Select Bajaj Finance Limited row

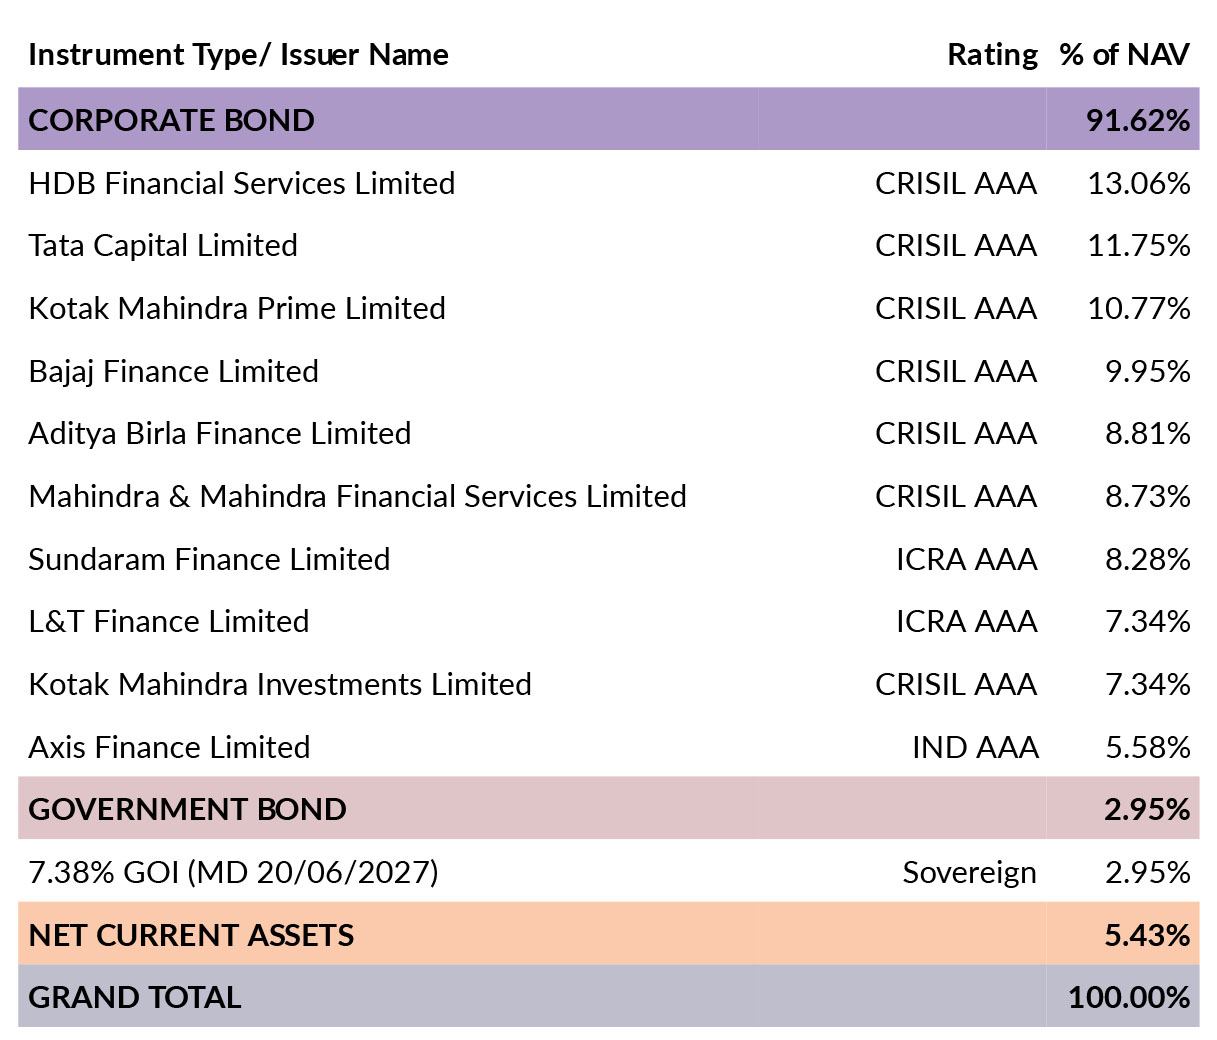pyautogui.click(x=608, y=371)
